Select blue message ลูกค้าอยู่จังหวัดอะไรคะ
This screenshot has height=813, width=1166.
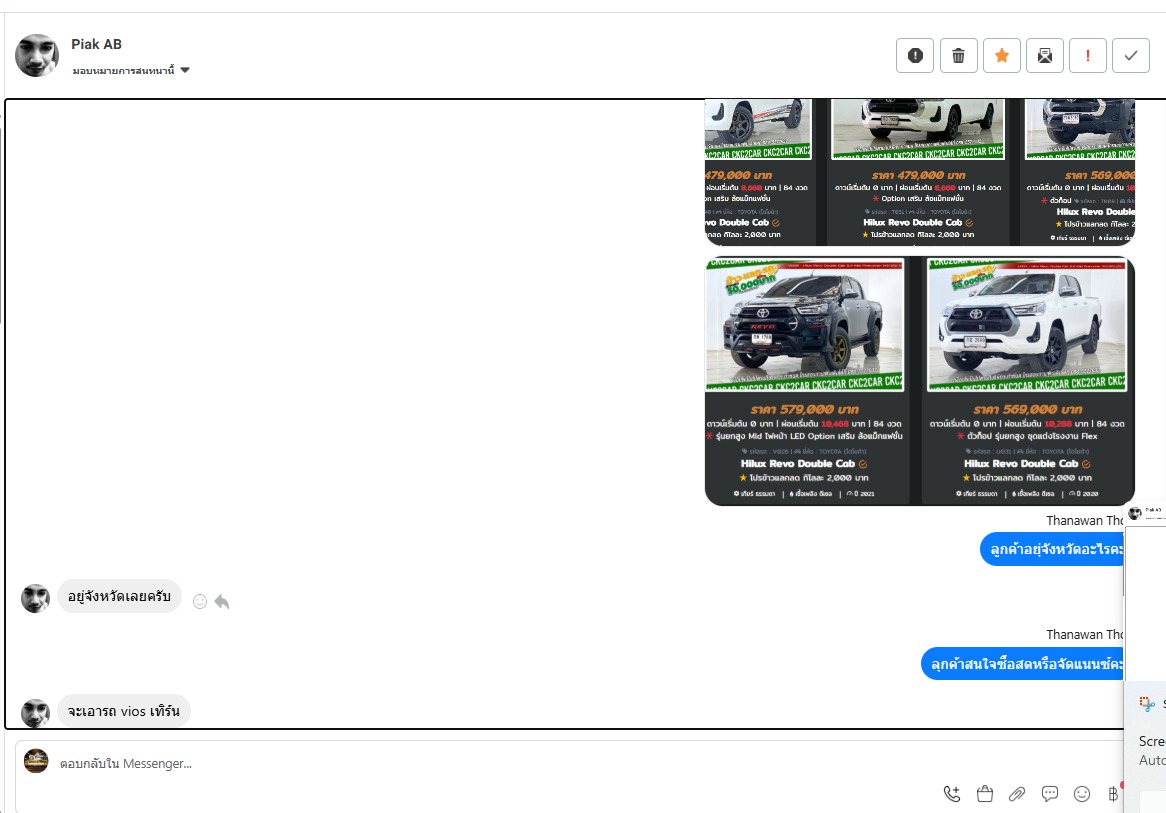point(1051,550)
